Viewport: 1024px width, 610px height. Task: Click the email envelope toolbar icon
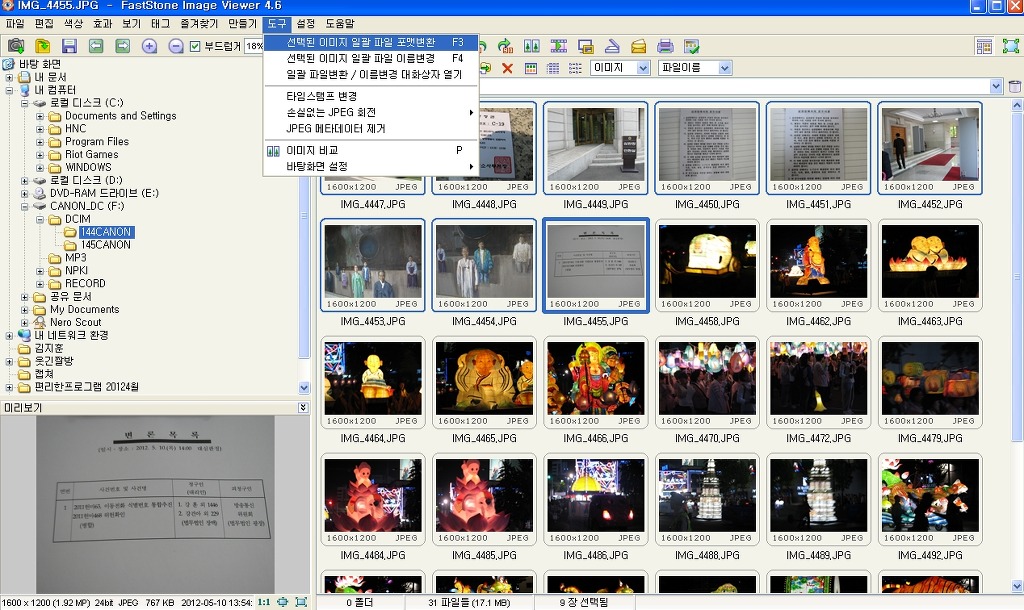[x=638, y=46]
